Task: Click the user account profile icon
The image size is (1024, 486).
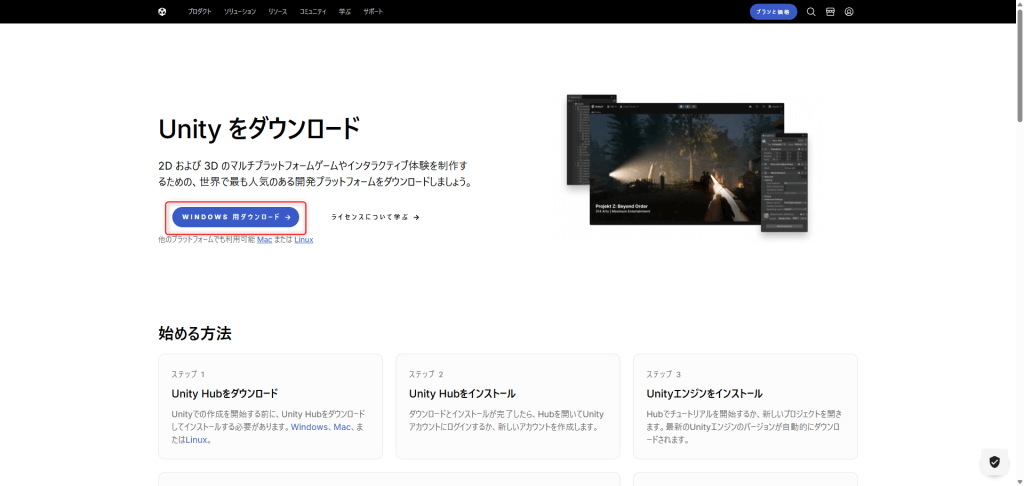Action: 849,12
